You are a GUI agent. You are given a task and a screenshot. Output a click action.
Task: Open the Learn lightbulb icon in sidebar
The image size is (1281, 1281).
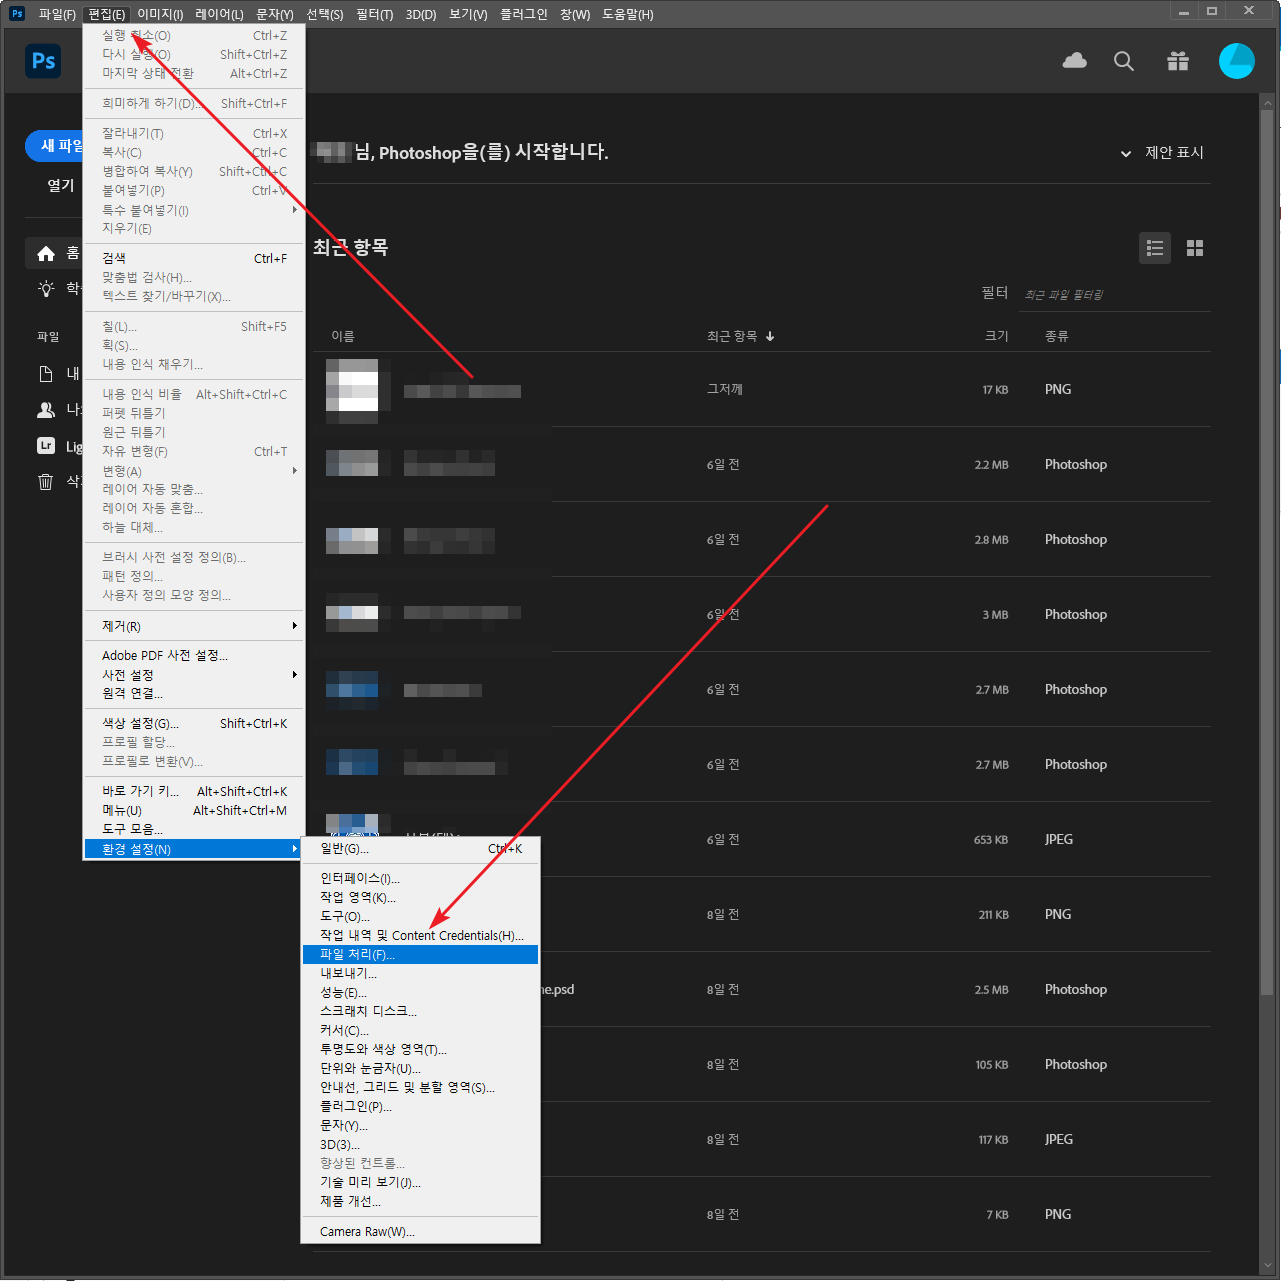(x=46, y=289)
